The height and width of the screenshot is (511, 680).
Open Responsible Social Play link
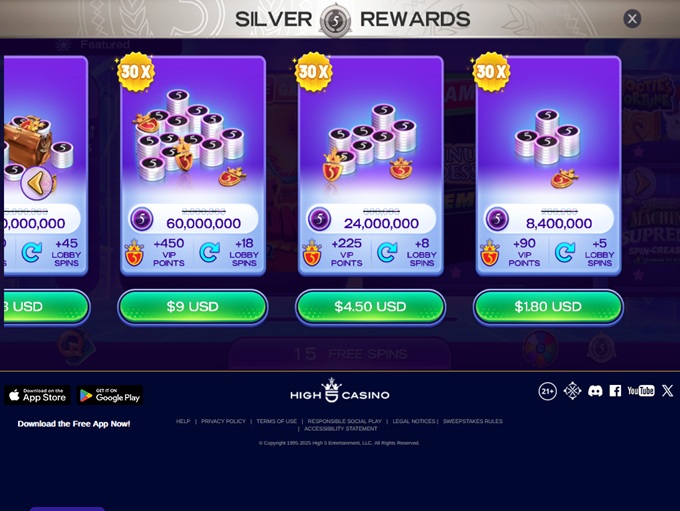[x=345, y=421]
